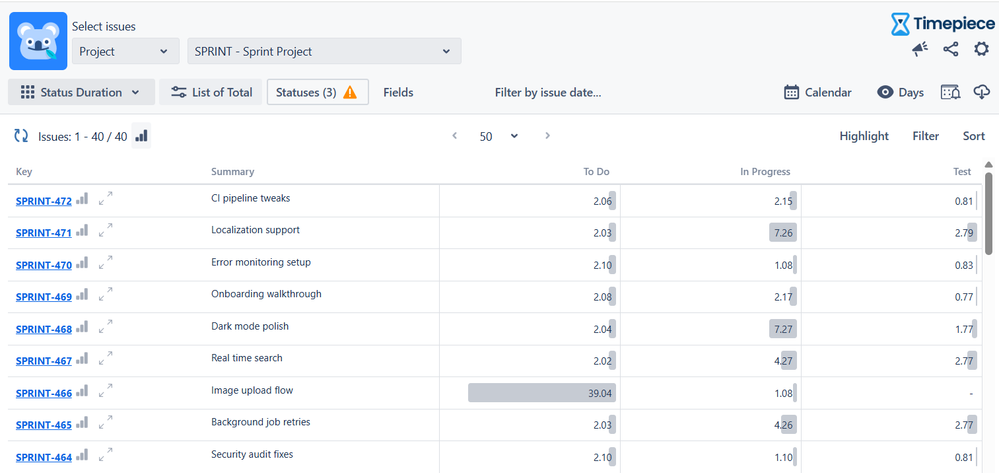Select Localization support summary text
The width and height of the screenshot is (999, 473).
pyautogui.click(x=255, y=229)
